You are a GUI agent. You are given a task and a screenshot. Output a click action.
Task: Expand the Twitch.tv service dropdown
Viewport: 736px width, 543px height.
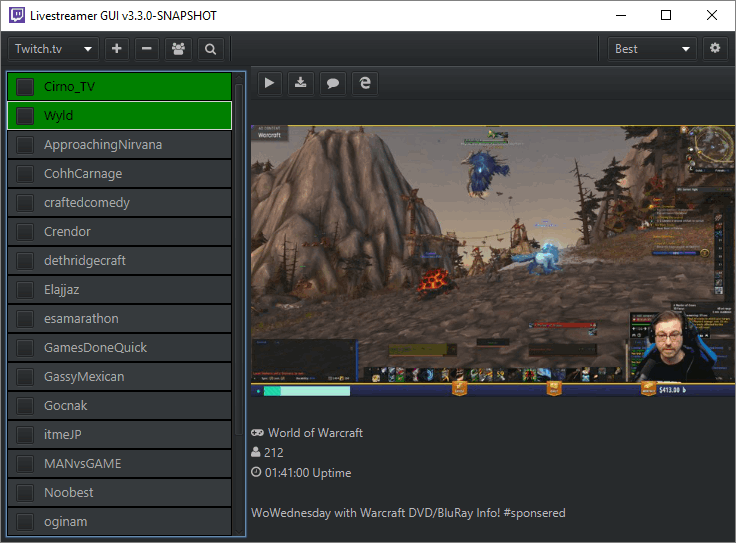[53, 49]
